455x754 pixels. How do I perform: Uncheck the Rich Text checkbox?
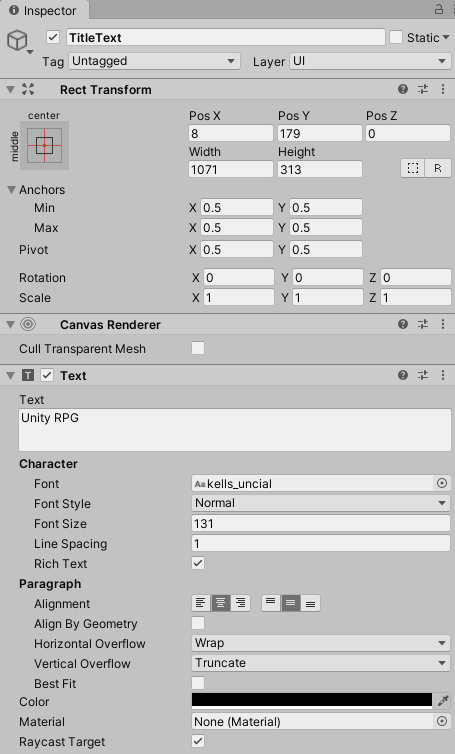click(198, 563)
